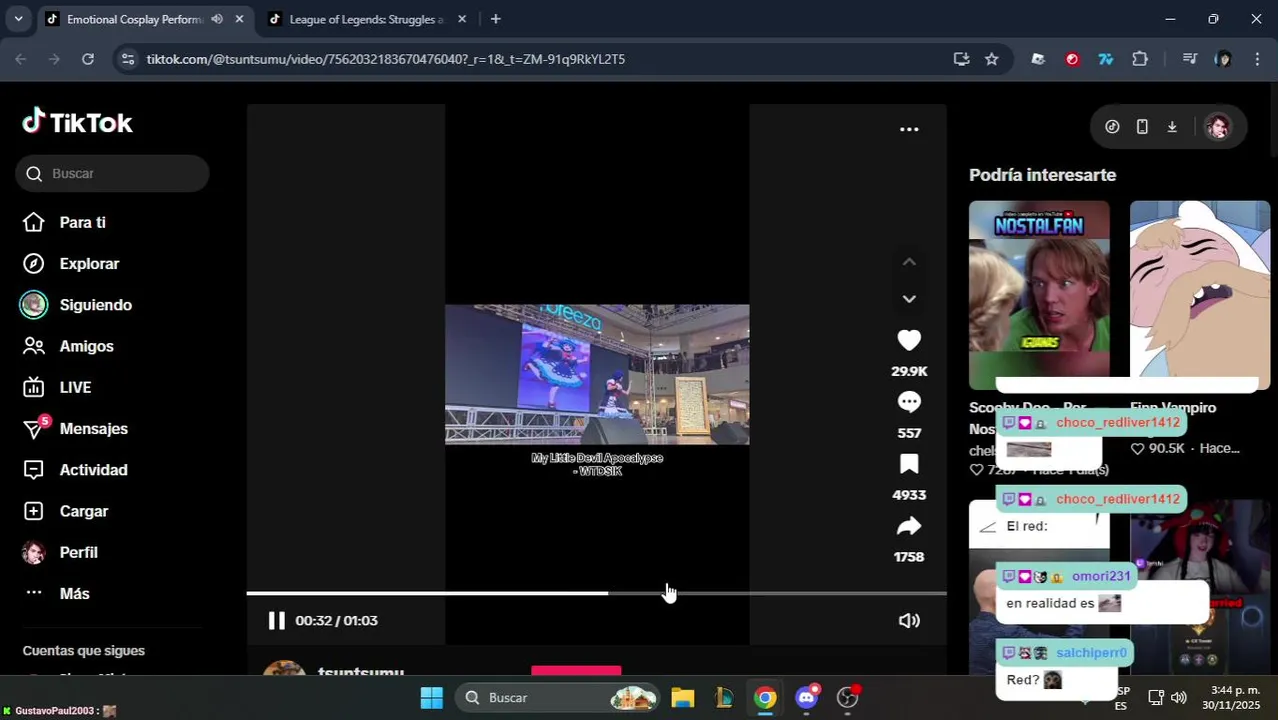Open Mensajes inbox
Image resolution: width=1278 pixels, height=720 pixels.
tap(94, 428)
